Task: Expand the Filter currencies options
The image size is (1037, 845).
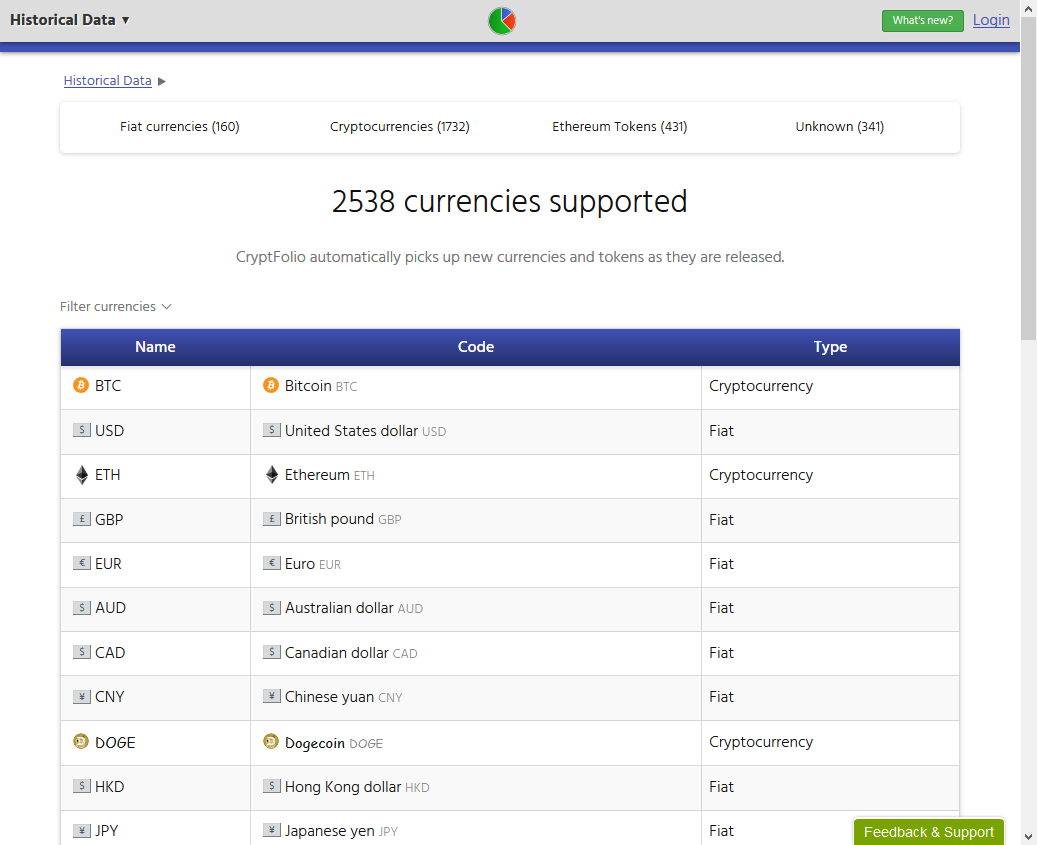Action: pos(116,307)
